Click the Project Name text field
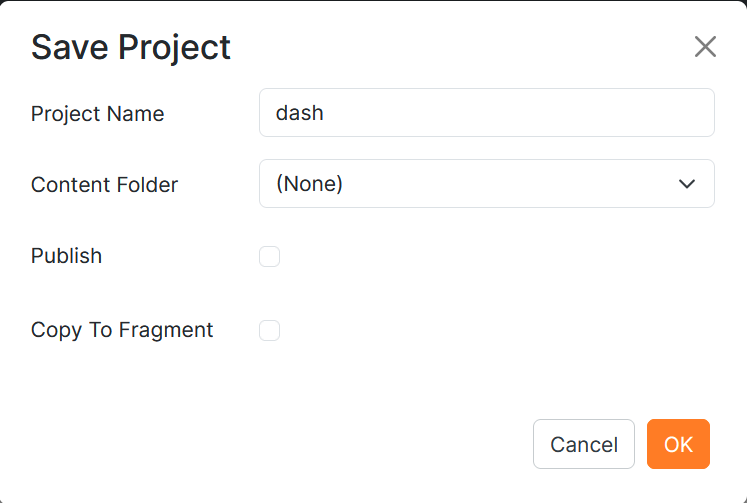This screenshot has width=747, height=503. coord(486,113)
